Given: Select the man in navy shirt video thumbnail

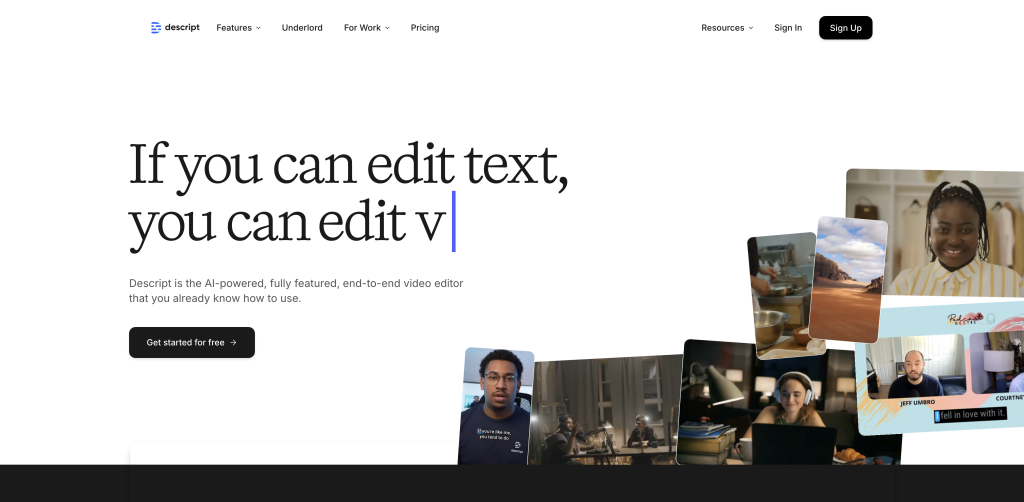Looking at the screenshot, I should pos(495,406).
